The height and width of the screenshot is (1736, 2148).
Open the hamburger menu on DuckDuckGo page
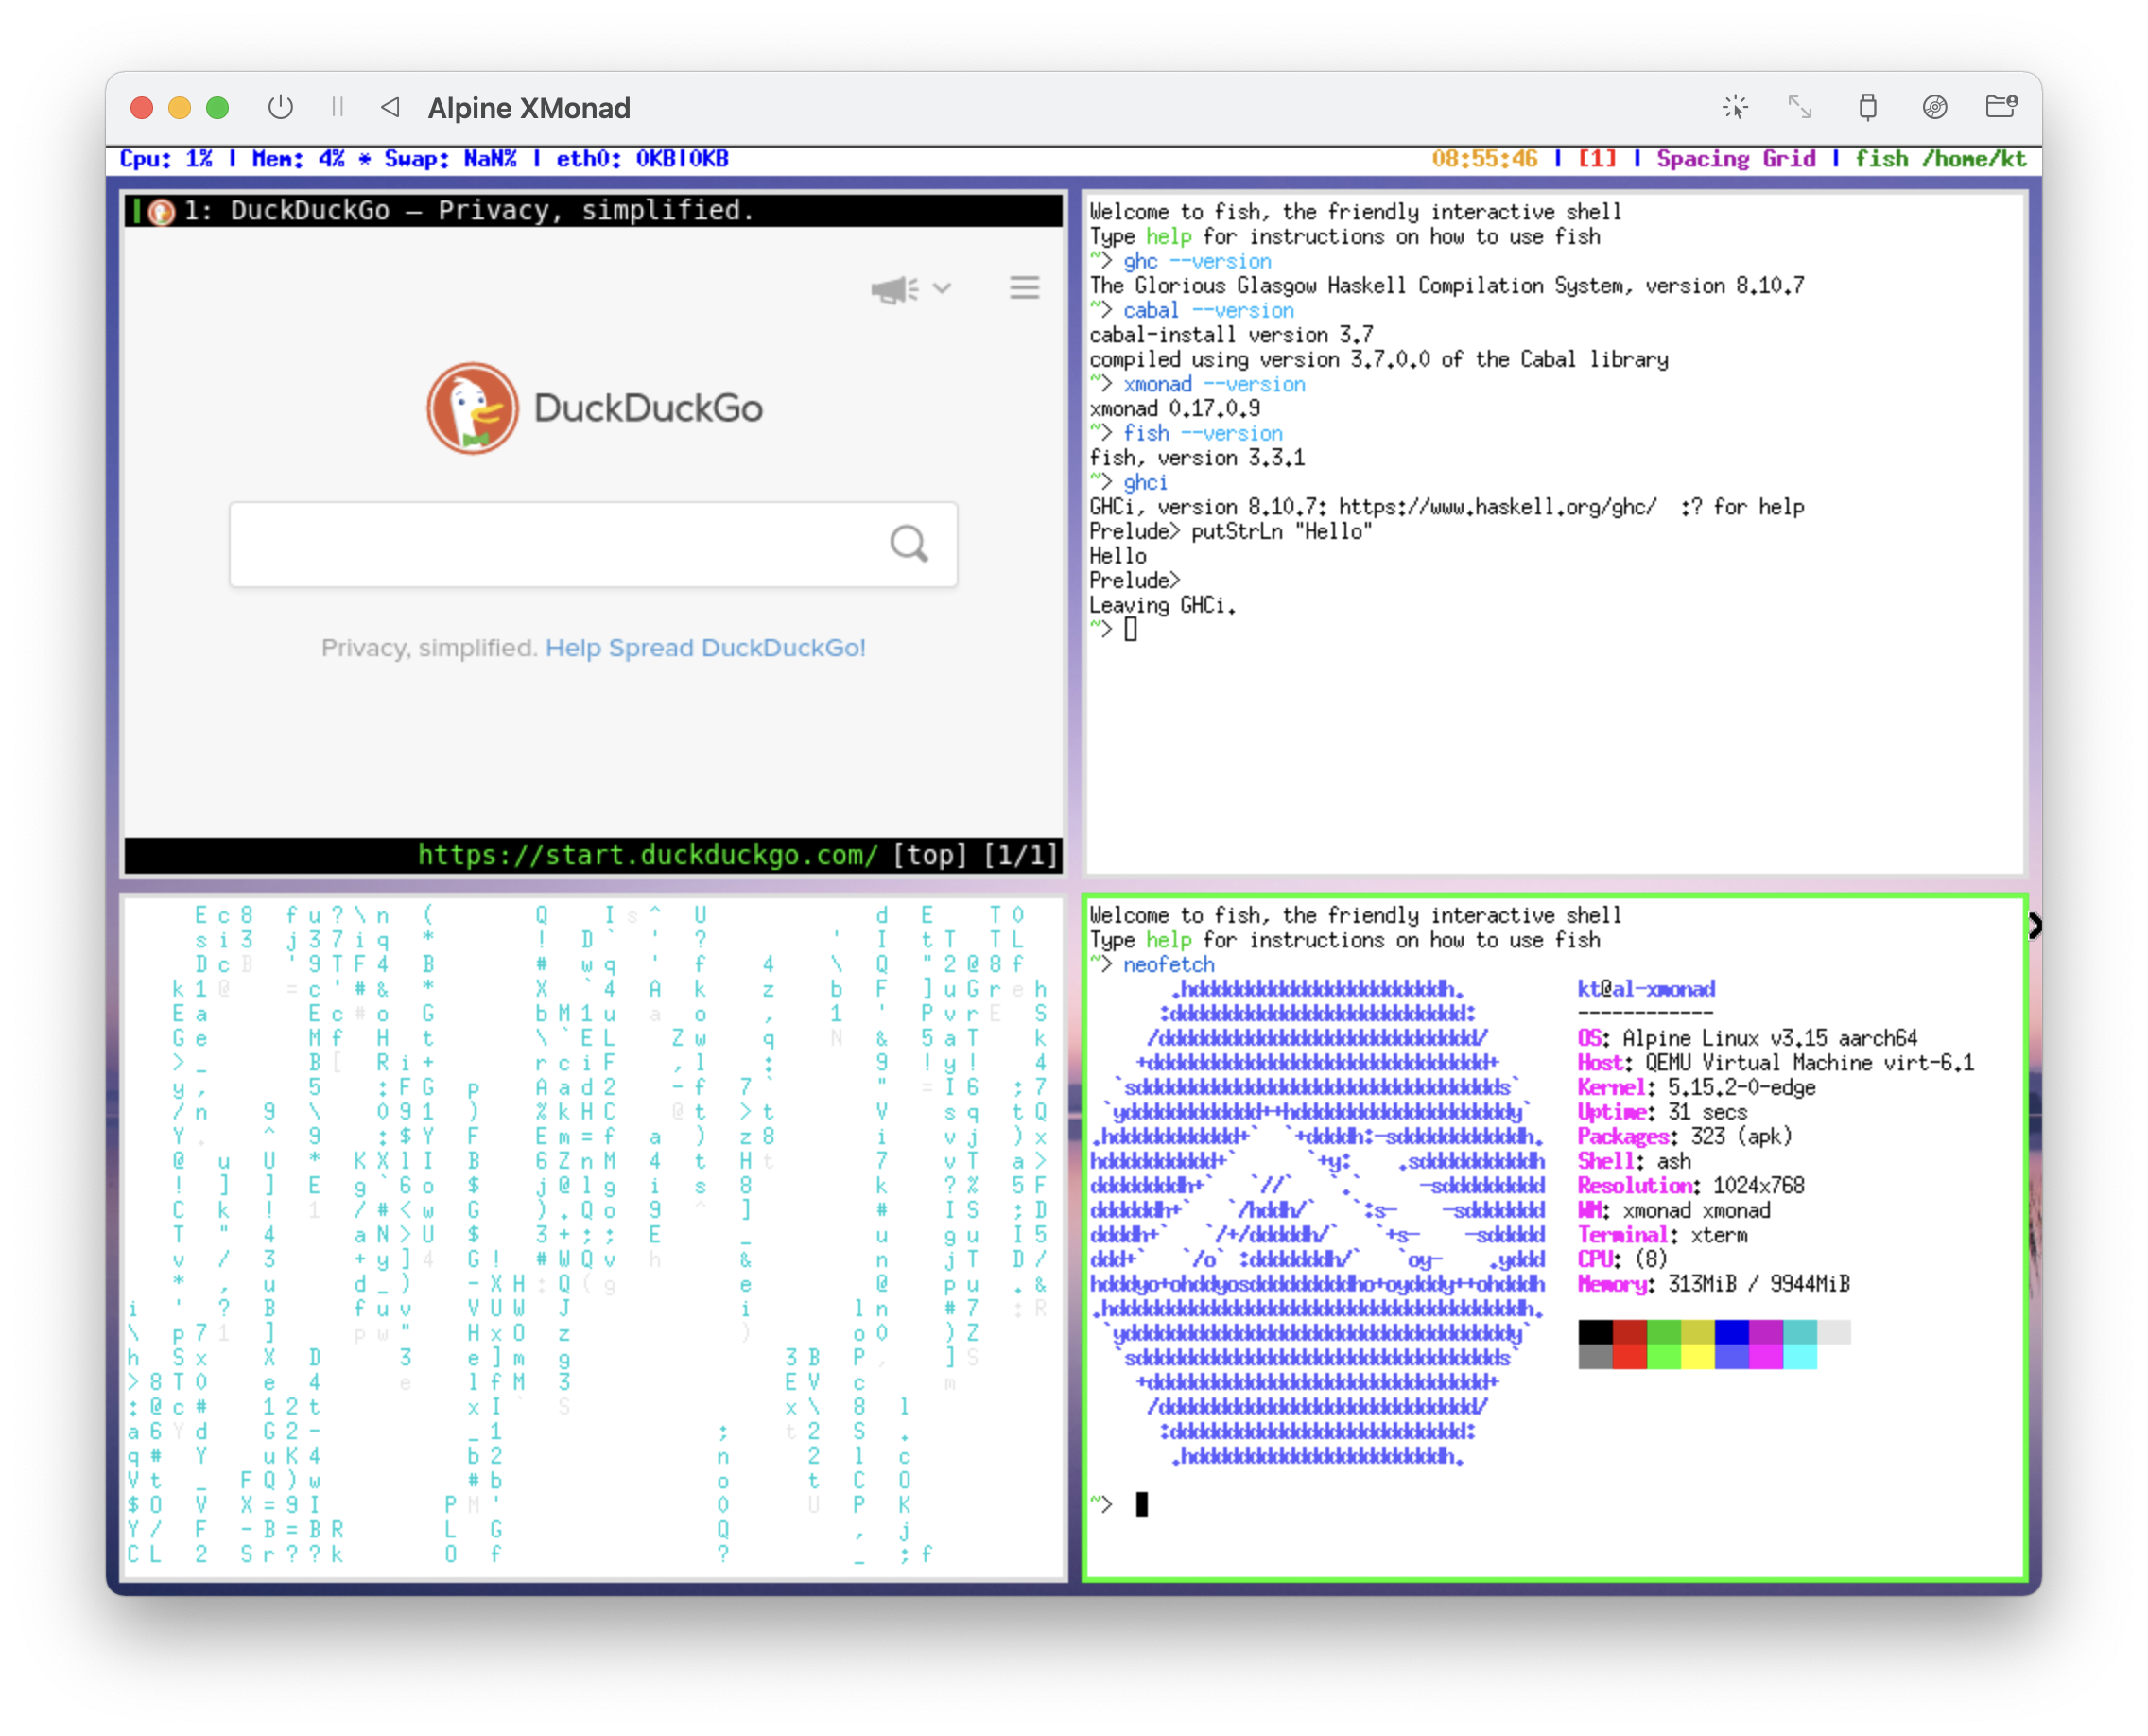(1024, 288)
